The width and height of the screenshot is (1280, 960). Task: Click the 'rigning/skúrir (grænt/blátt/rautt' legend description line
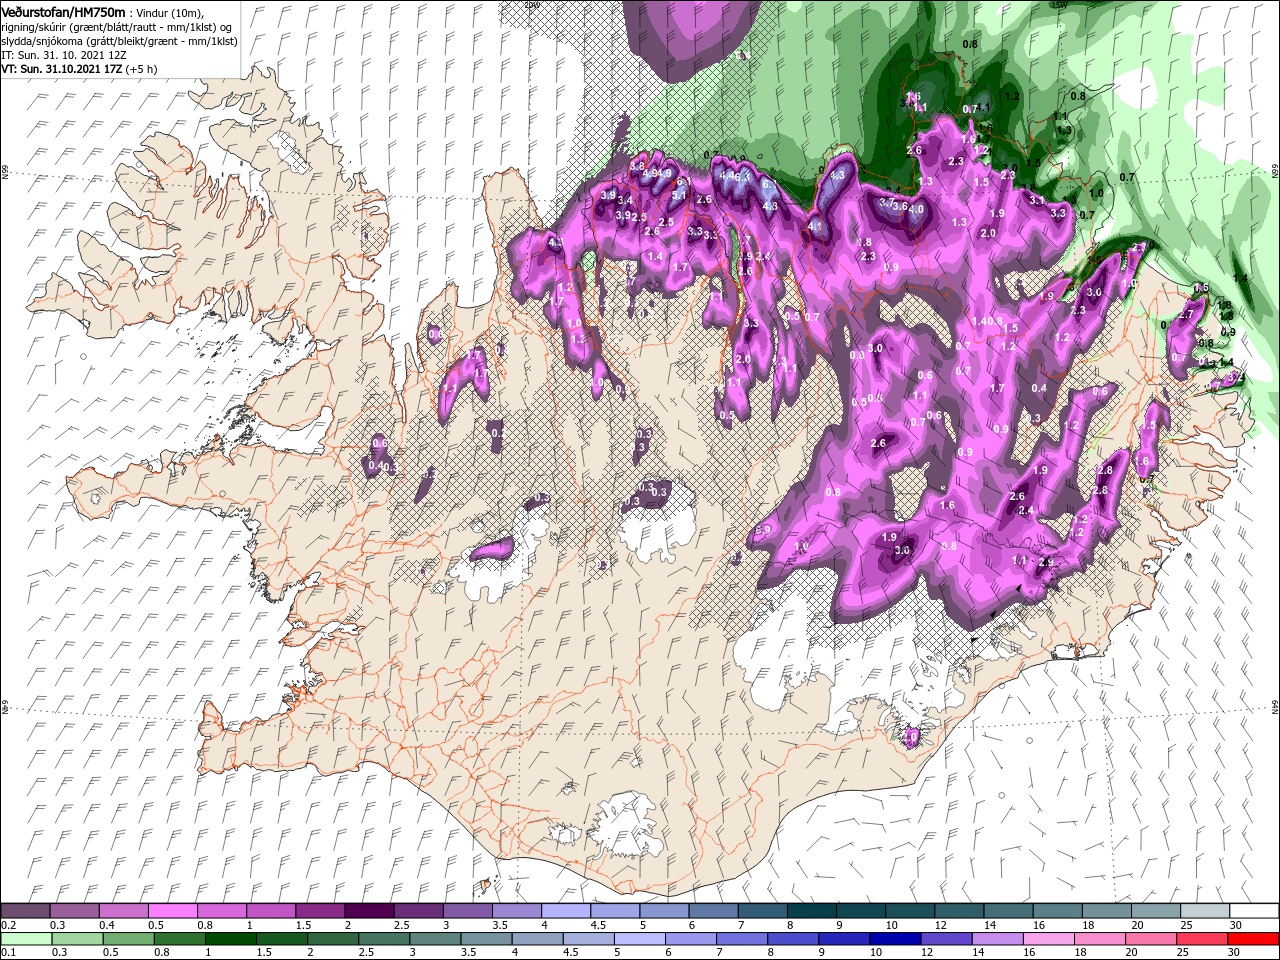pos(116,26)
